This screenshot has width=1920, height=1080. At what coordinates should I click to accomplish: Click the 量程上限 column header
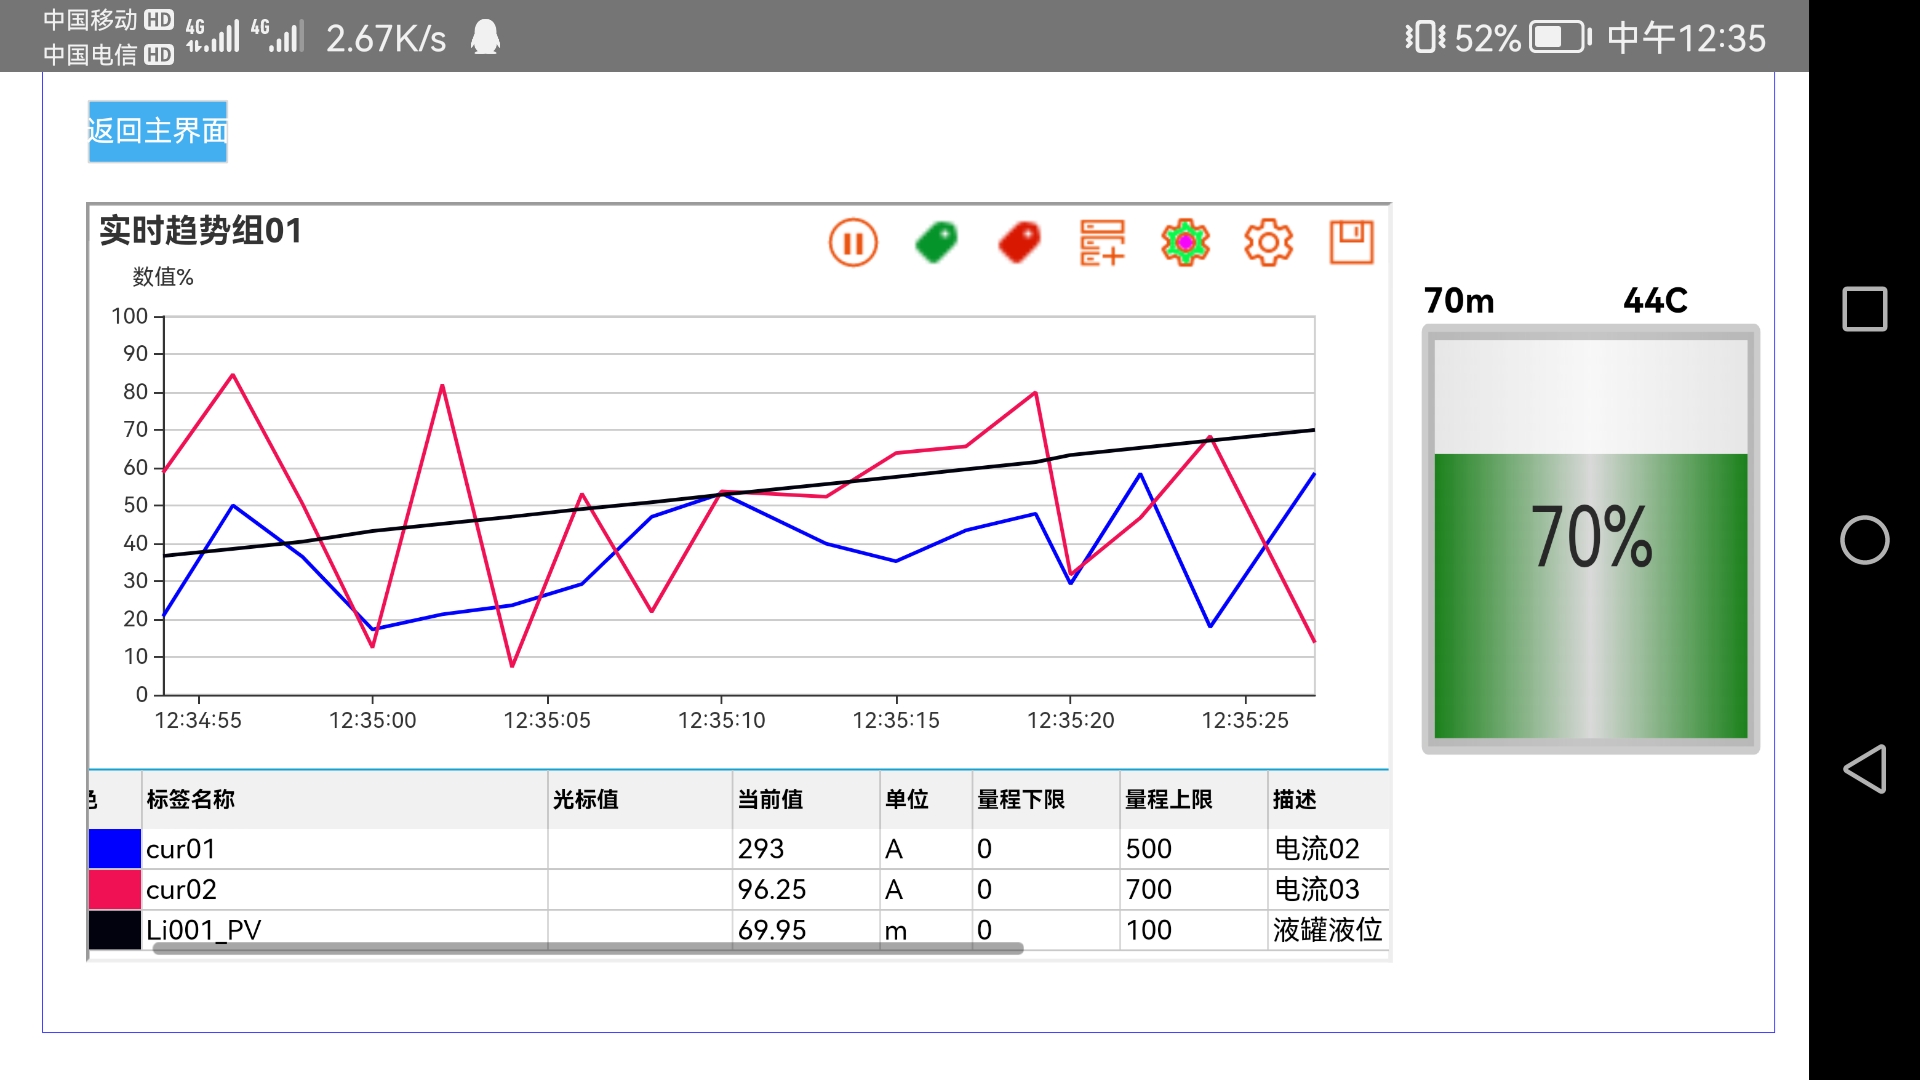[x=1168, y=799]
